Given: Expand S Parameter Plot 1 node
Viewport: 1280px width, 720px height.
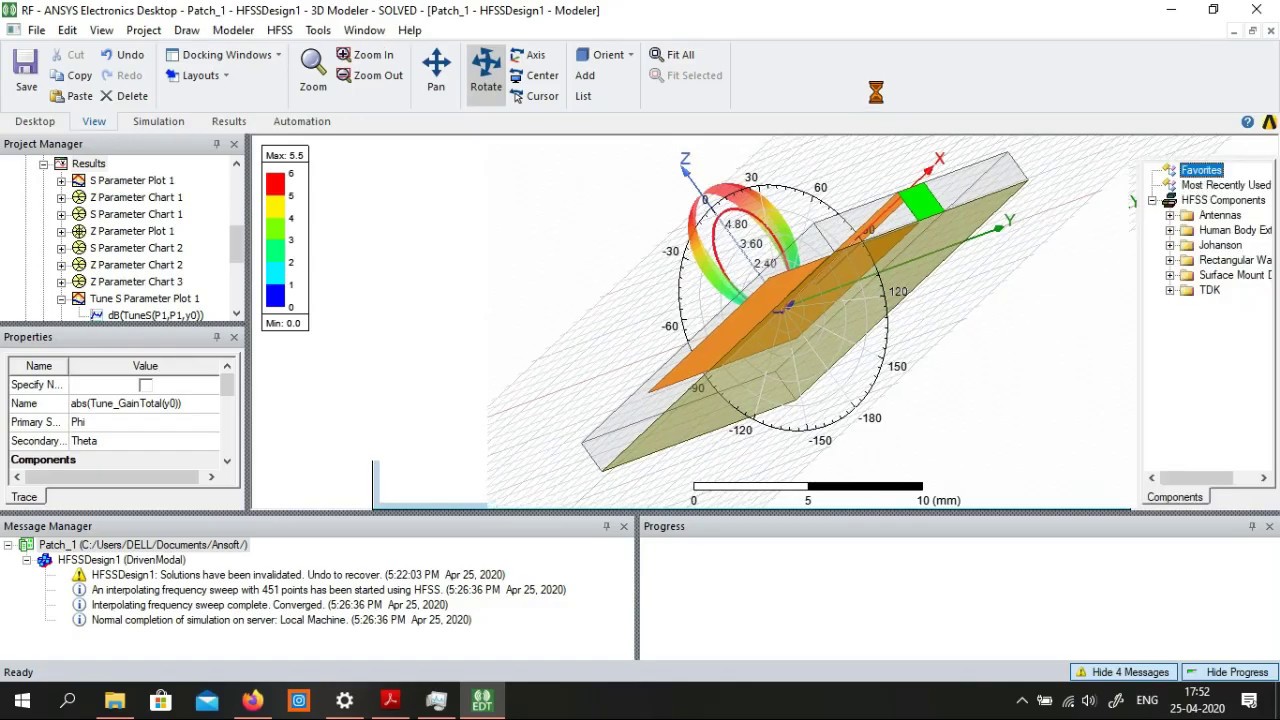Looking at the screenshot, I should [61, 181].
